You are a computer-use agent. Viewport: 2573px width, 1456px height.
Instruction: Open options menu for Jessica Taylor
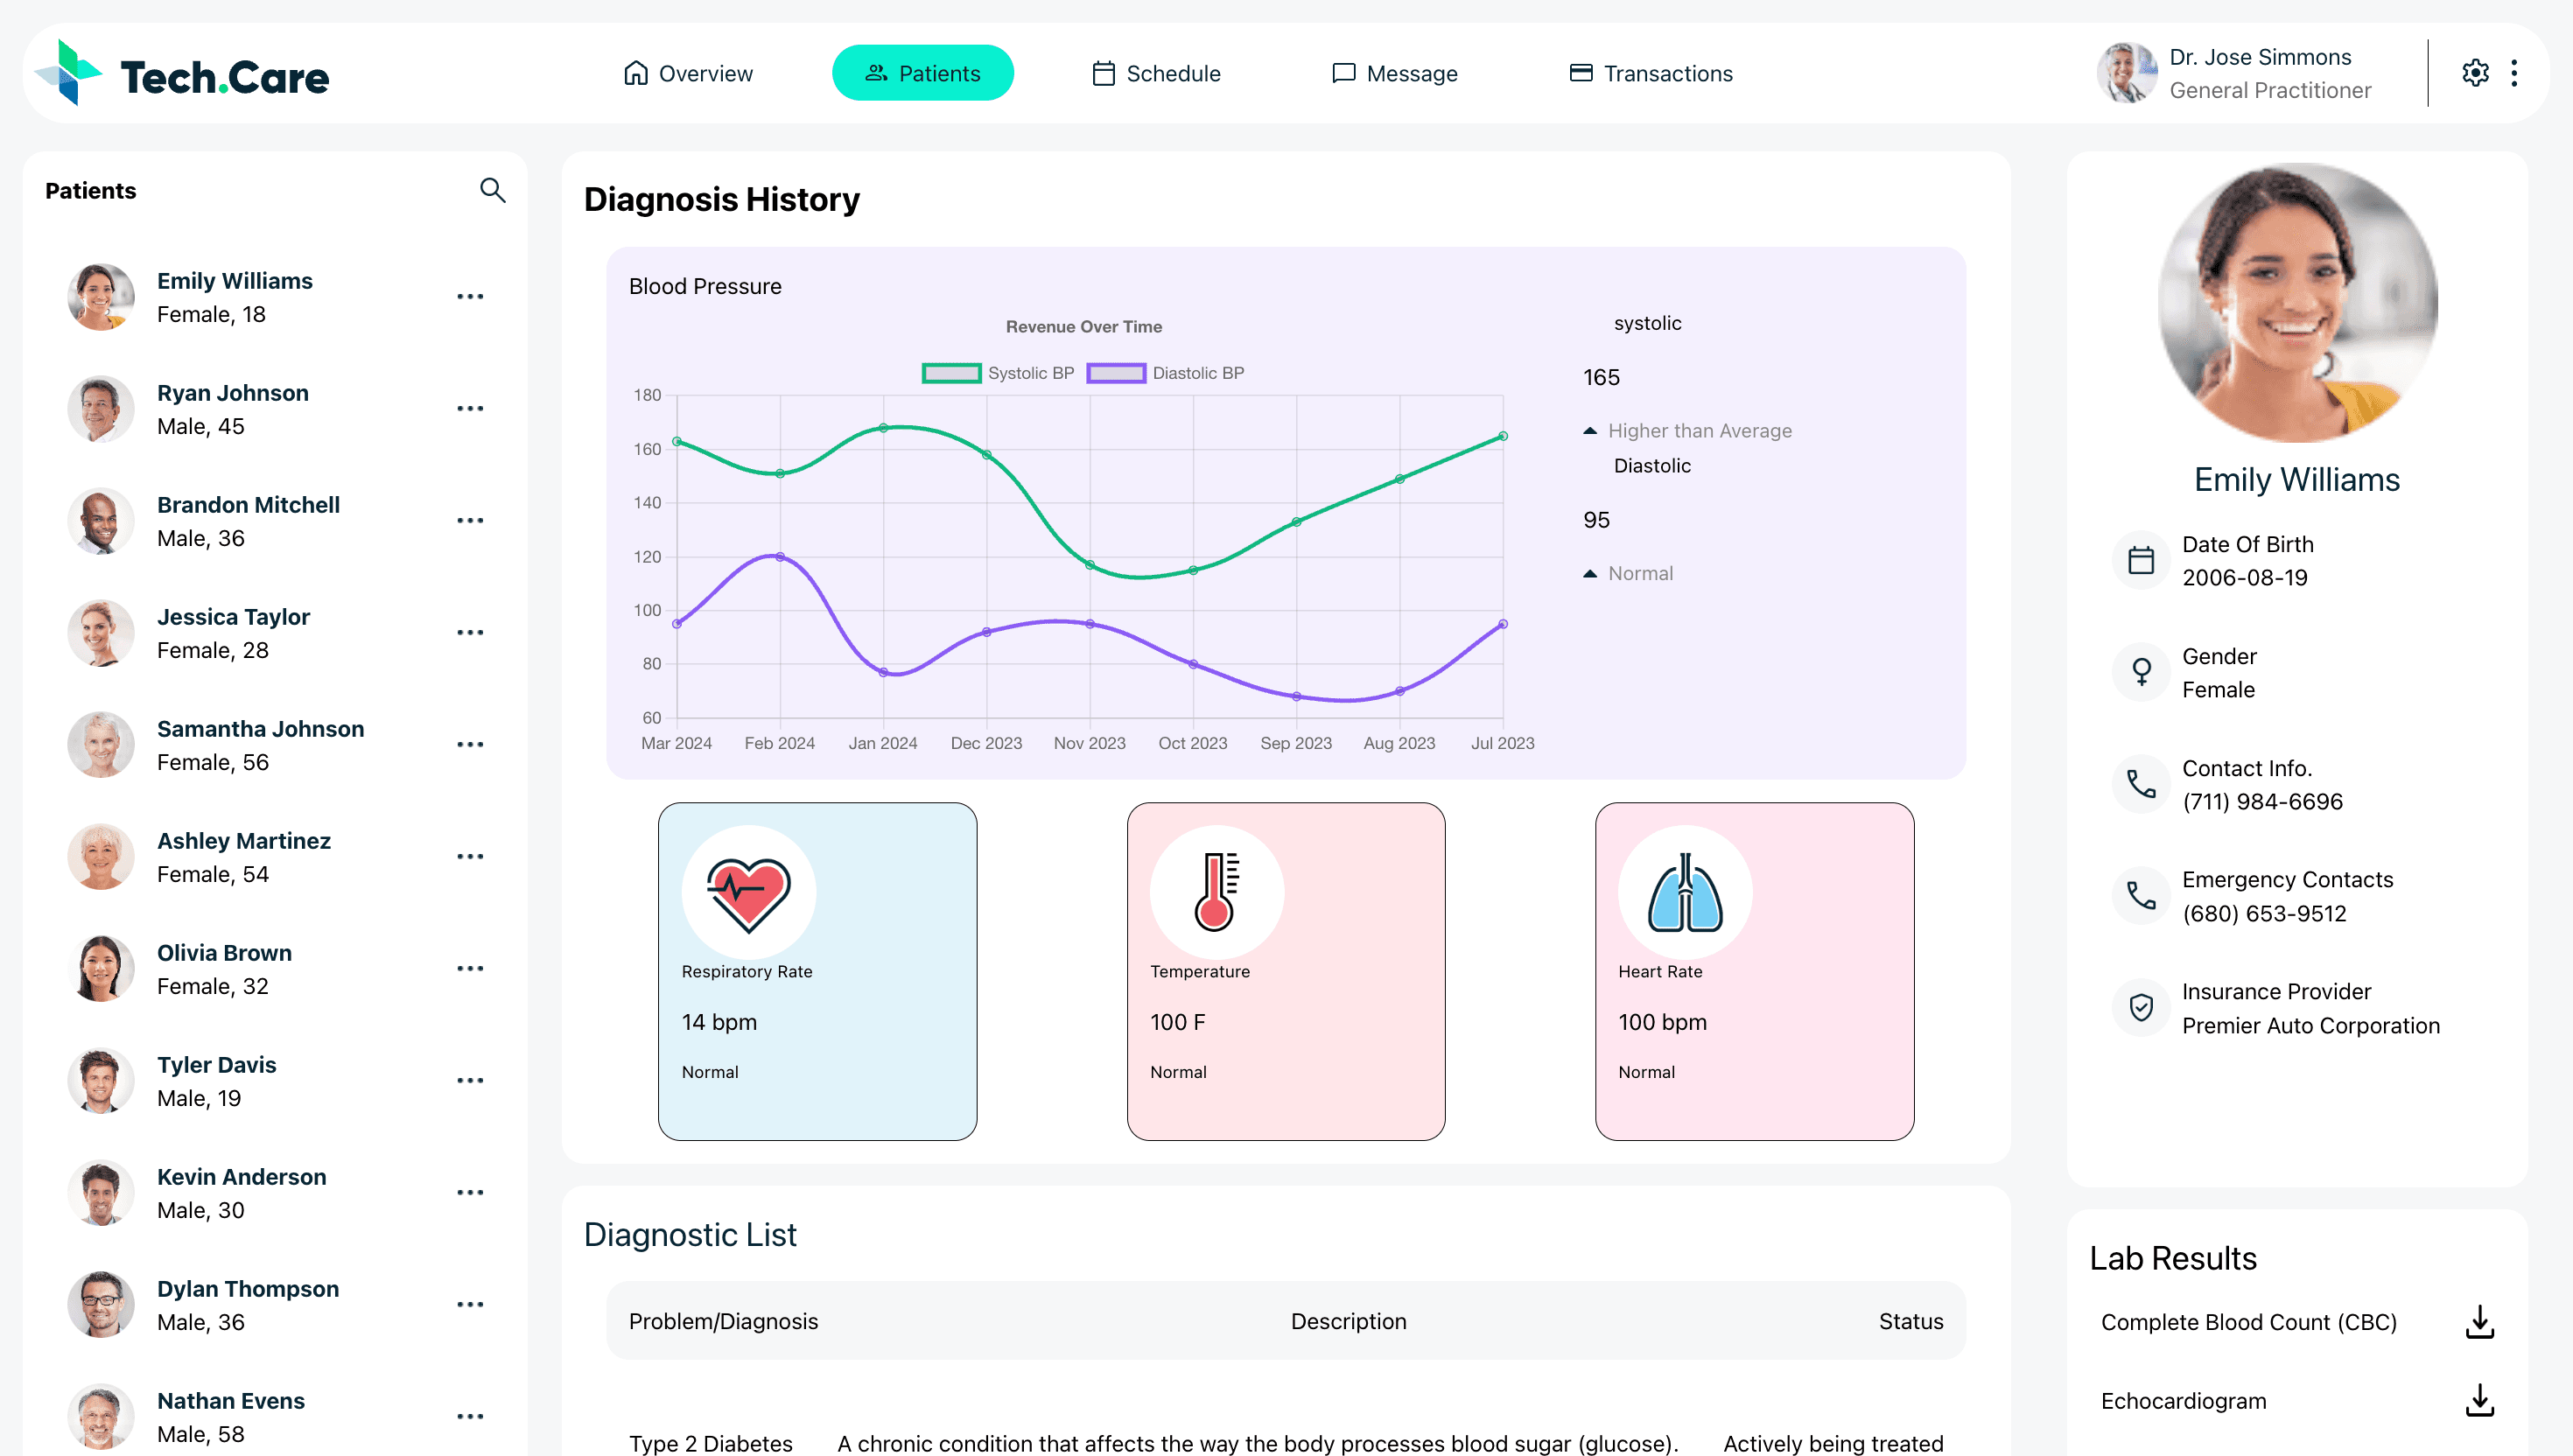[470, 633]
